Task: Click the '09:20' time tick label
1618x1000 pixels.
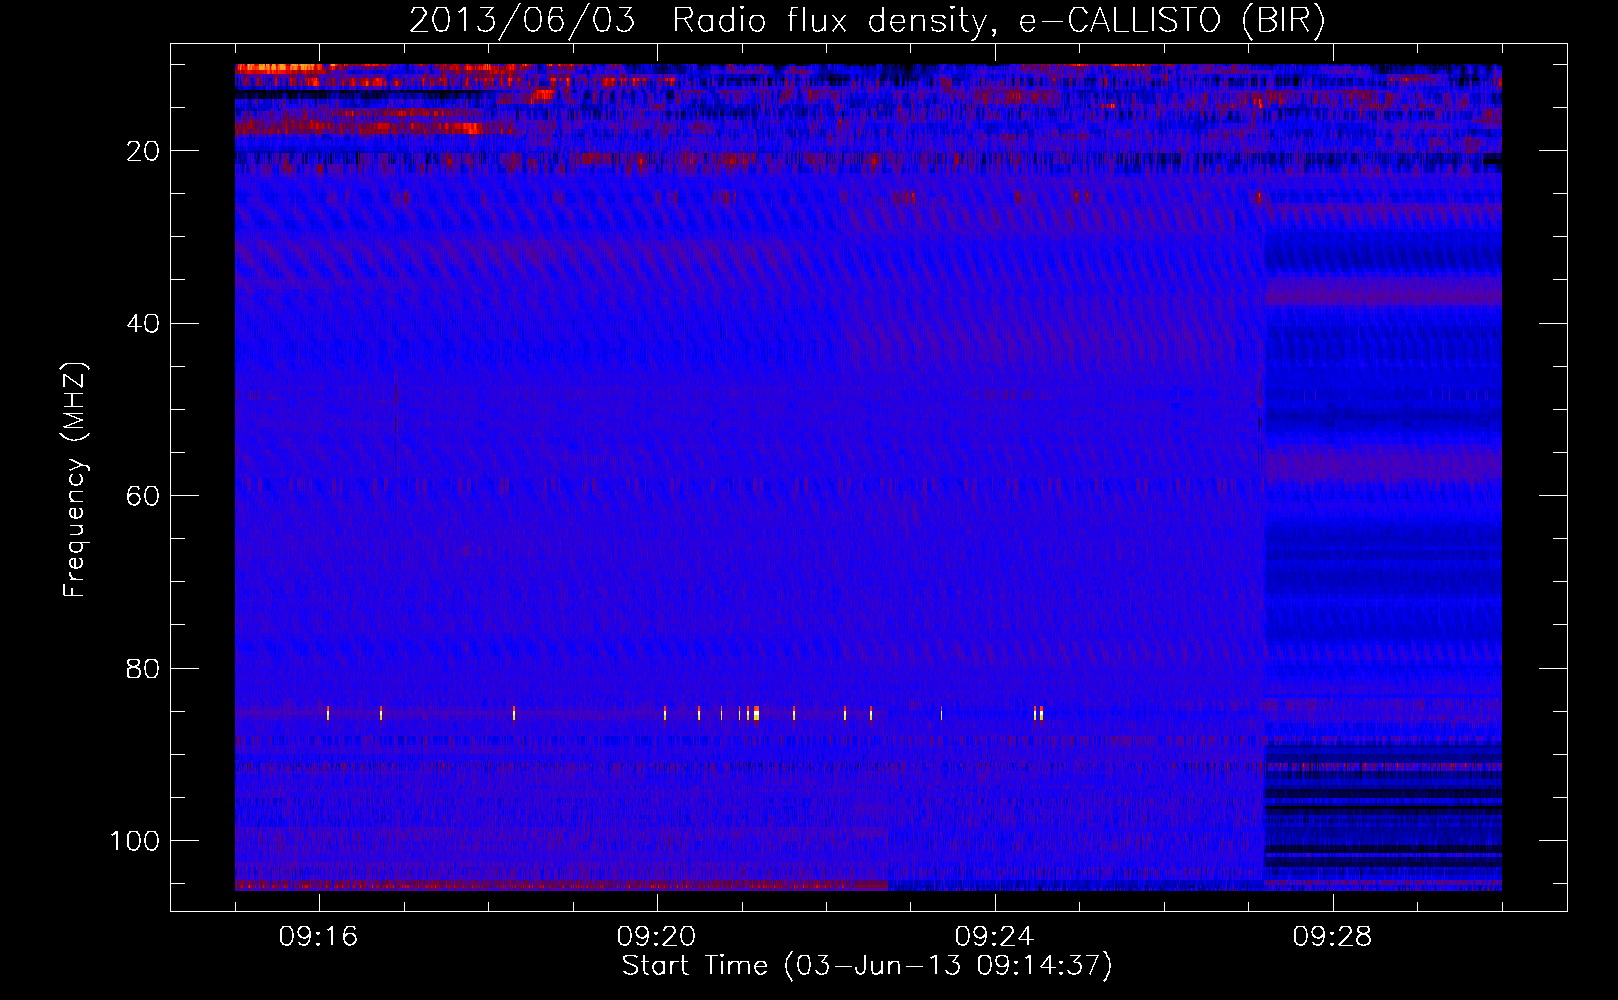Action: [x=657, y=936]
